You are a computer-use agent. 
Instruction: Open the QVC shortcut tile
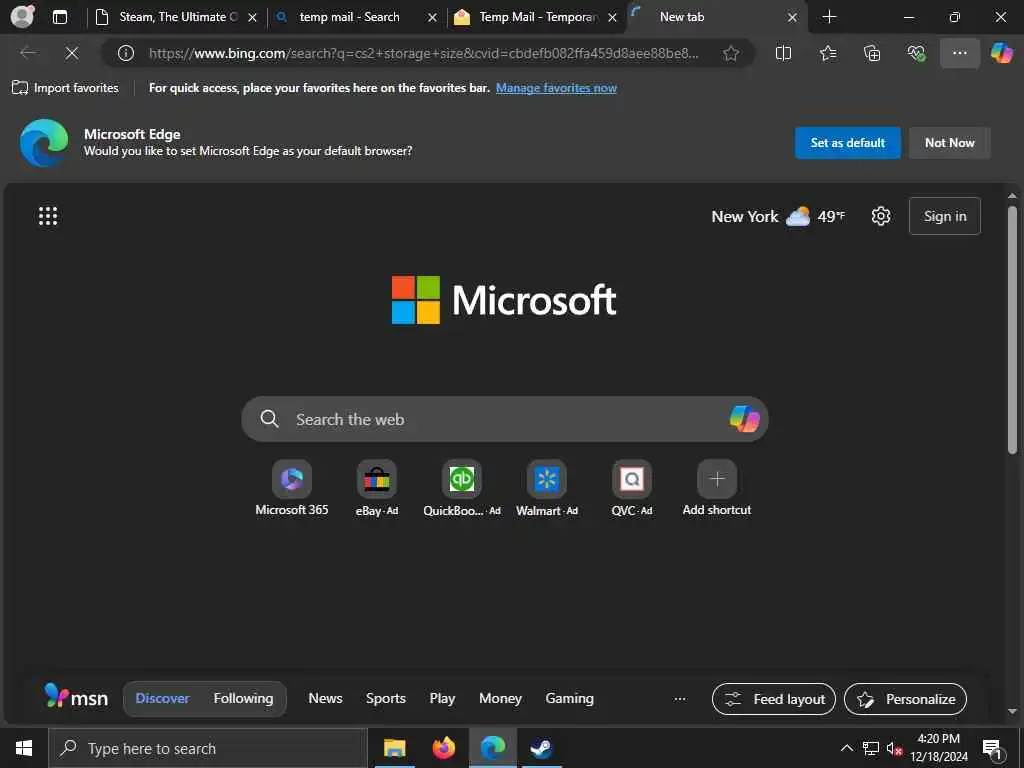(x=632, y=488)
